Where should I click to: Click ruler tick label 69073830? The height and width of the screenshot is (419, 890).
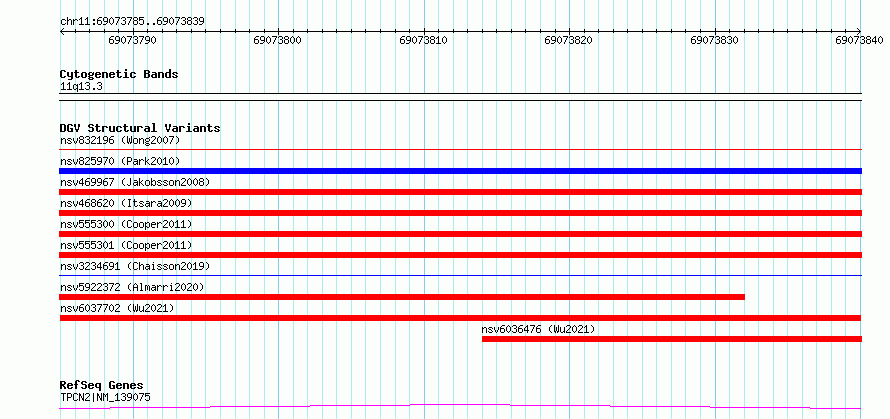coord(715,40)
